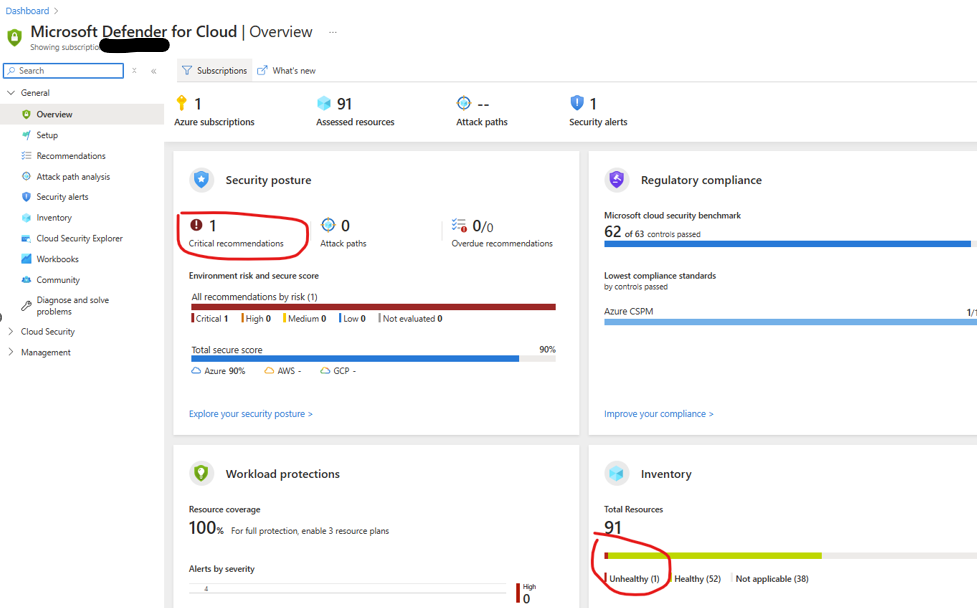Expand the Cloud Security section
The width and height of the screenshot is (977, 608).
[x=11, y=331]
